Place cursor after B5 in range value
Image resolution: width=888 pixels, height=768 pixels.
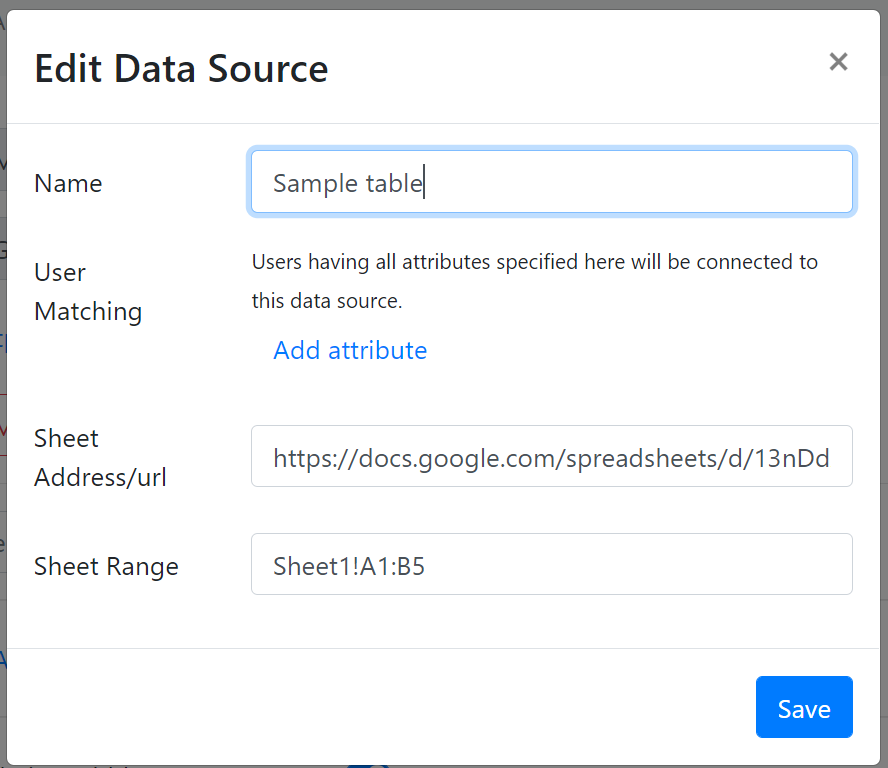pyautogui.click(x=425, y=566)
